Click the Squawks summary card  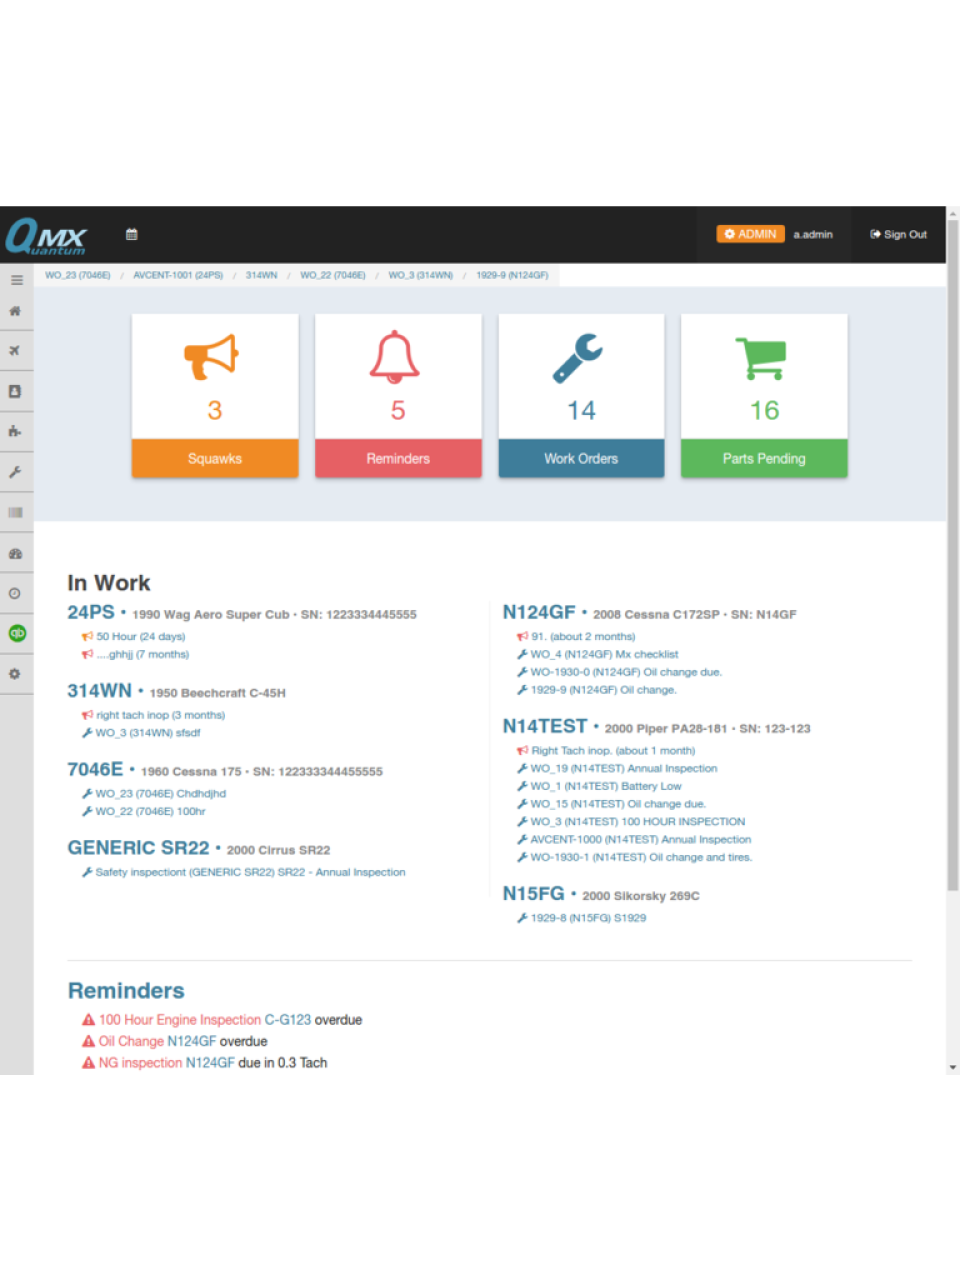coord(214,396)
